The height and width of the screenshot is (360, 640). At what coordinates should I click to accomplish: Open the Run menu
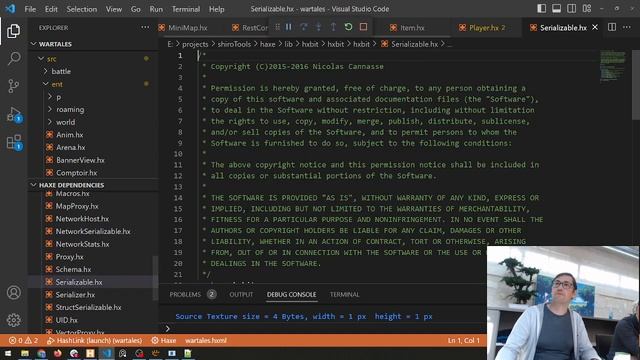pos(156,9)
